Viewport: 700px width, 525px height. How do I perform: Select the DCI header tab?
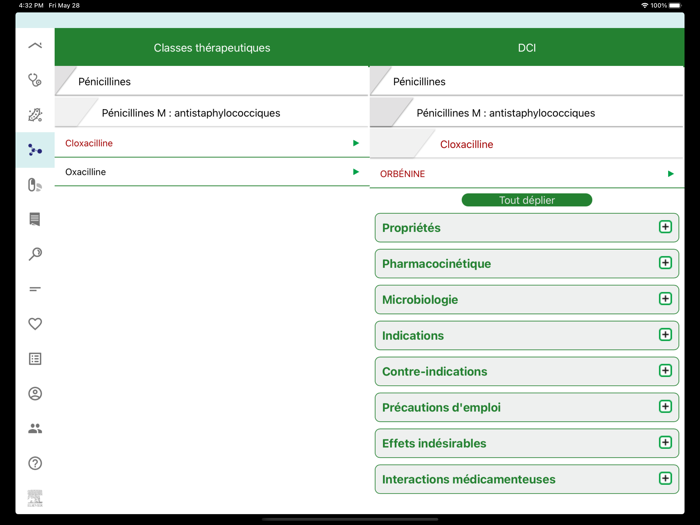click(x=527, y=48)
